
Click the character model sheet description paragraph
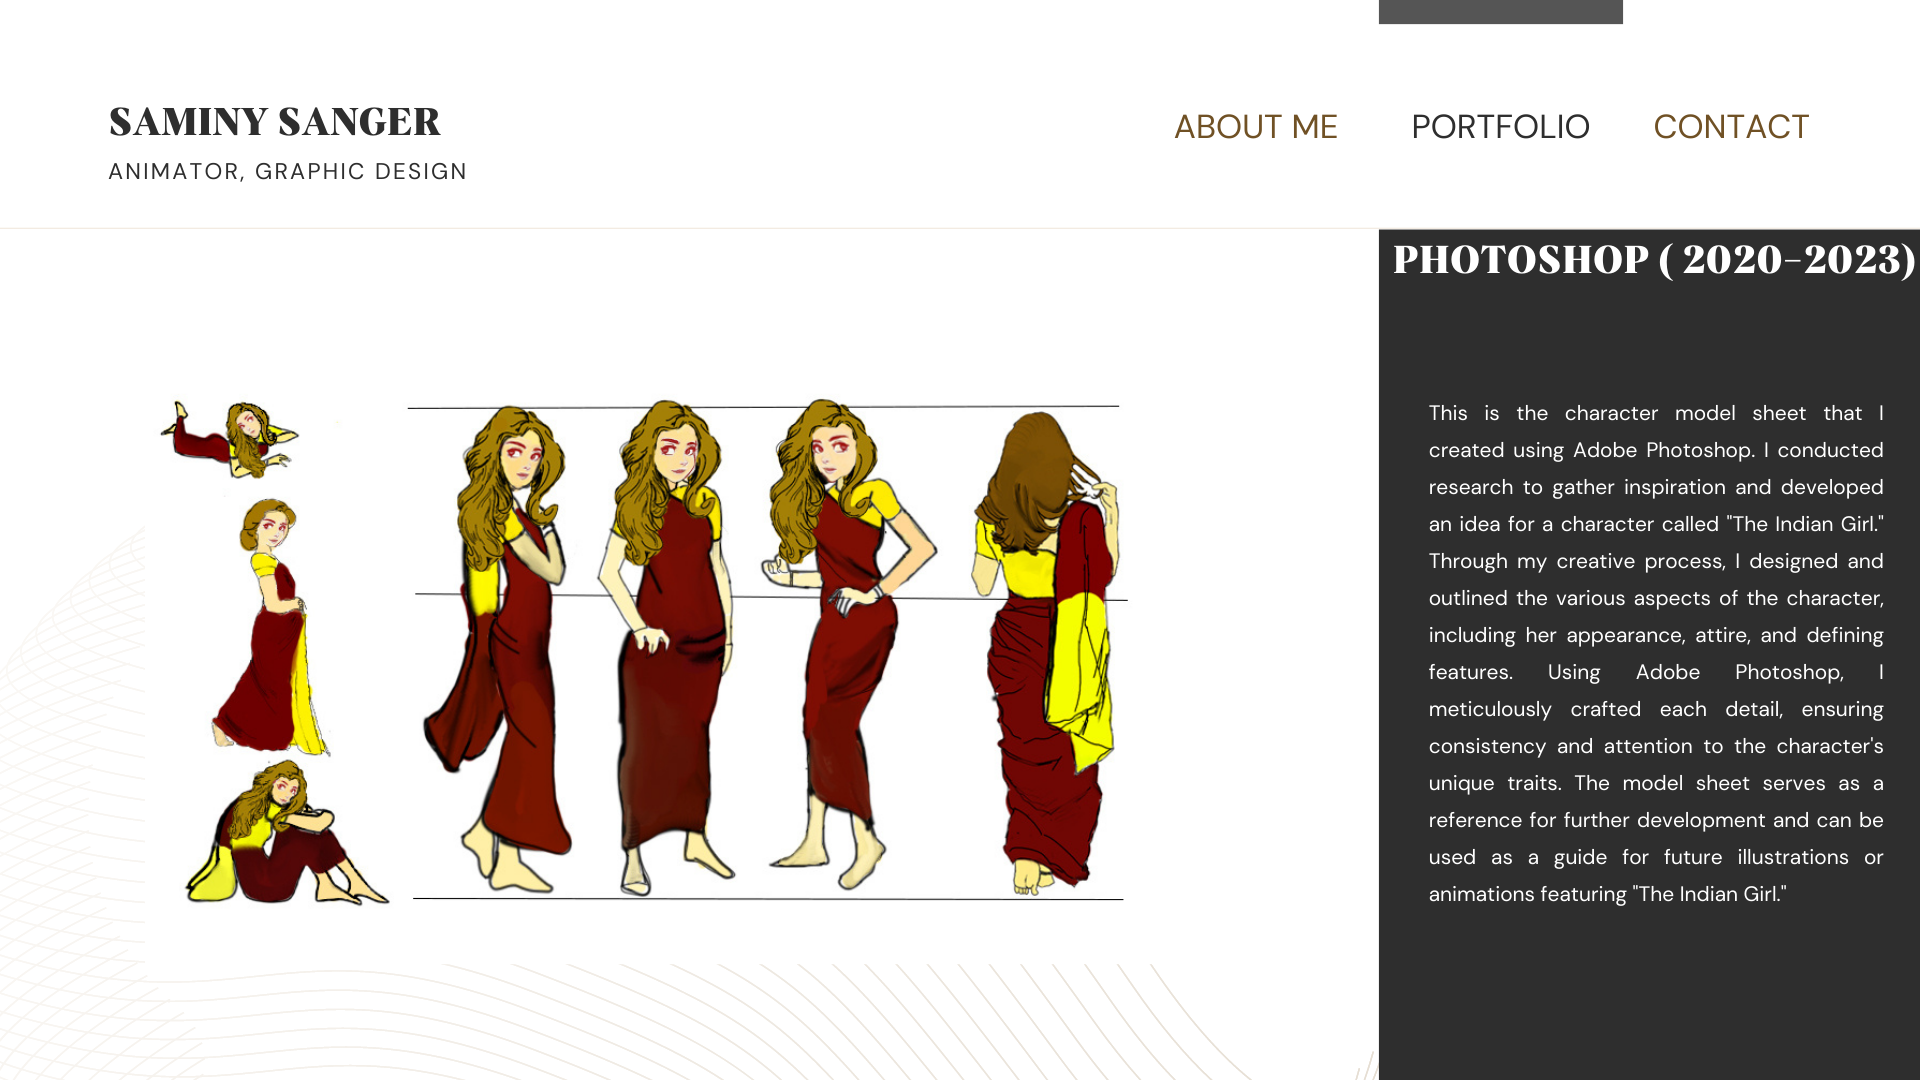[1656, 653]
